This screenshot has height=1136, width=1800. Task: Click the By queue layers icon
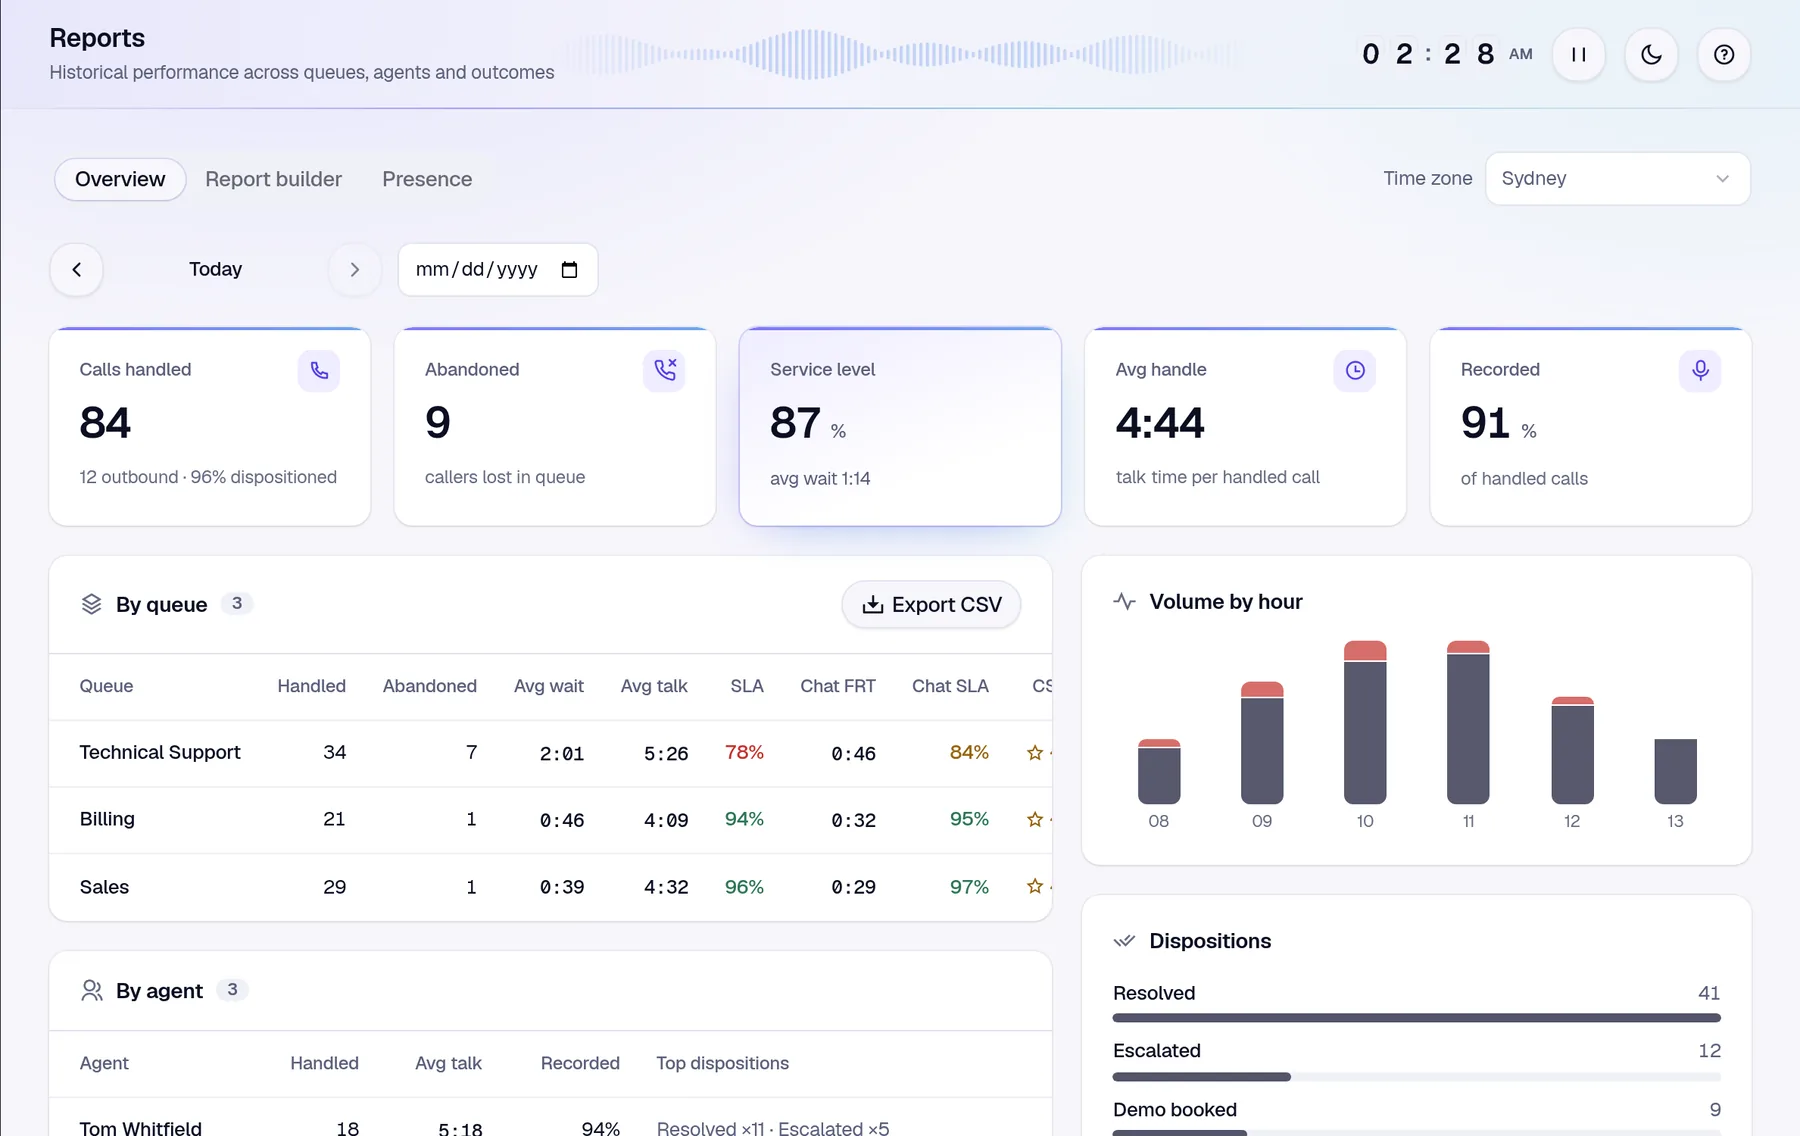click(92, 604)
